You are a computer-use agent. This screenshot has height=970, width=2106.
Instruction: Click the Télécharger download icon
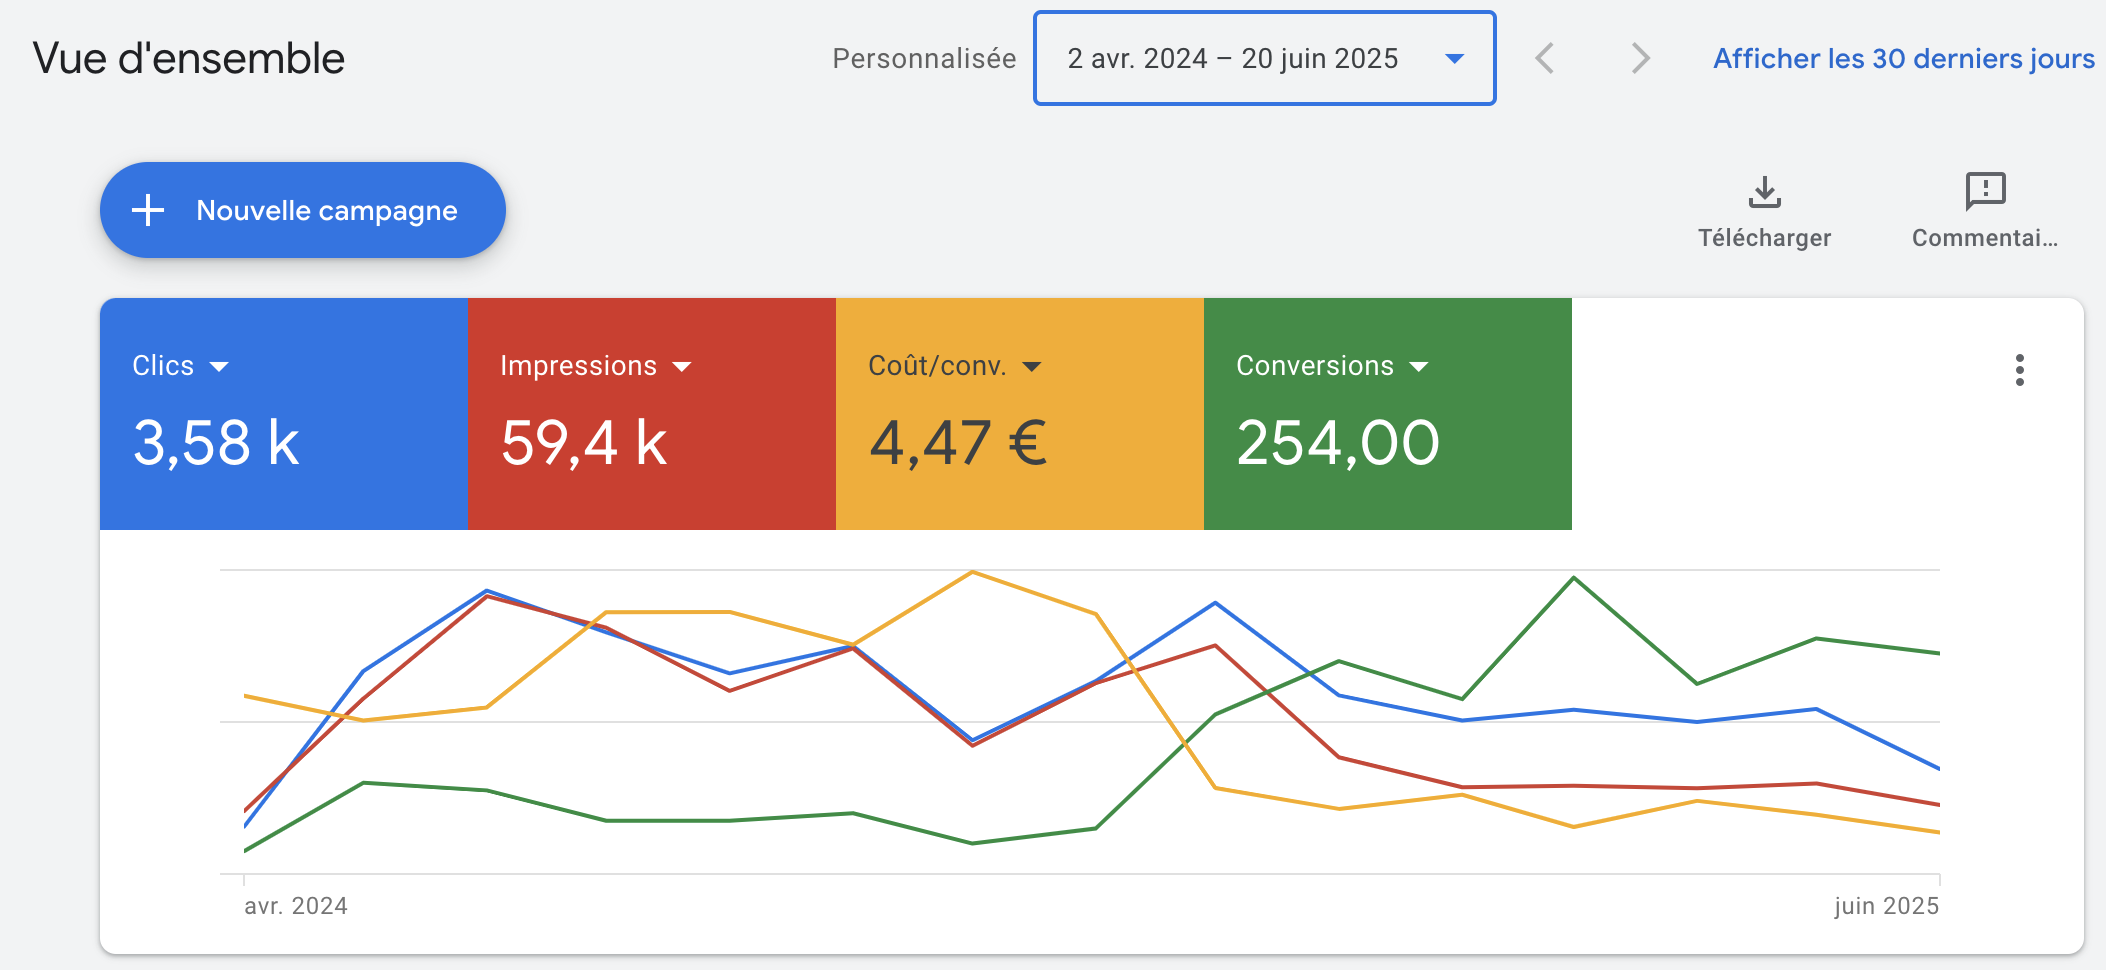[1764, 191]
